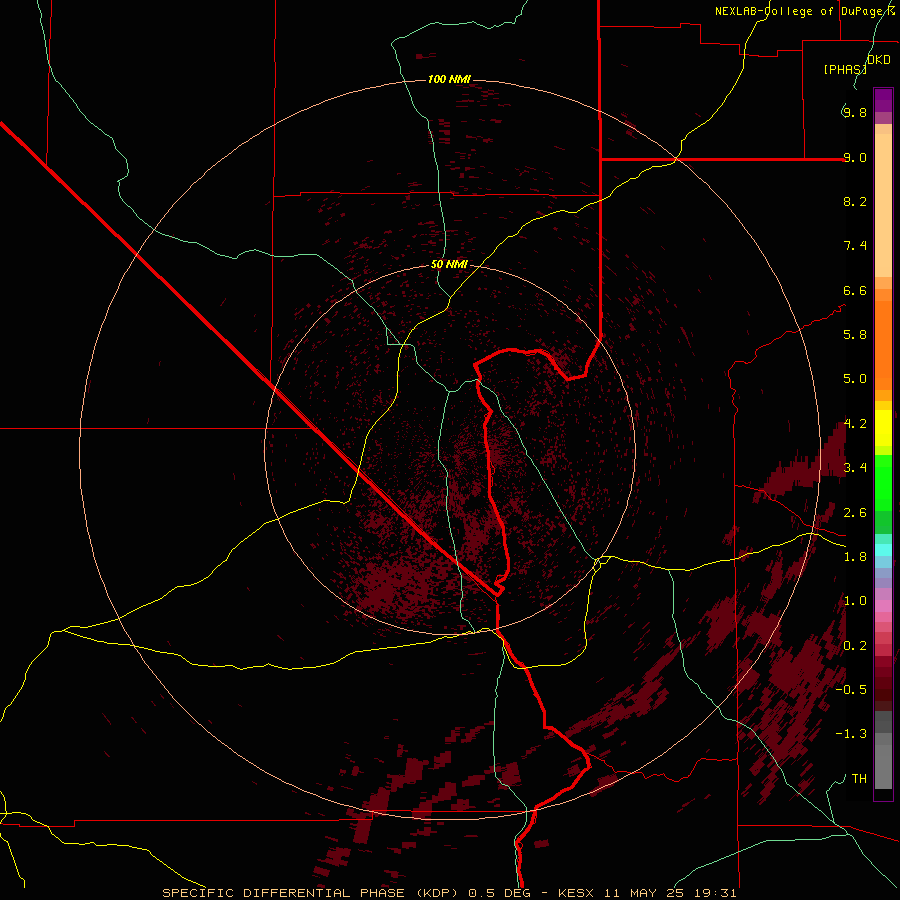The image size is (900, 900).
Task: Click the 4.2 scale value
Action: 855,424
